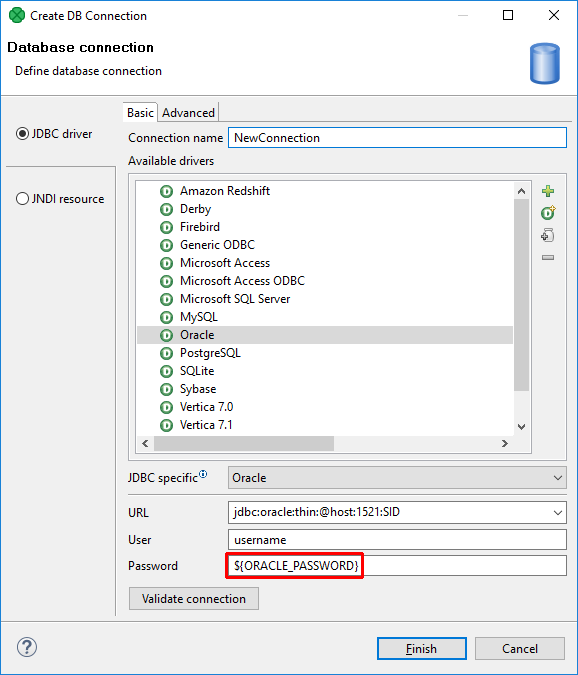Click the Finish button
The height and width of the screenshot is (675, 578).
coord(422,648)
